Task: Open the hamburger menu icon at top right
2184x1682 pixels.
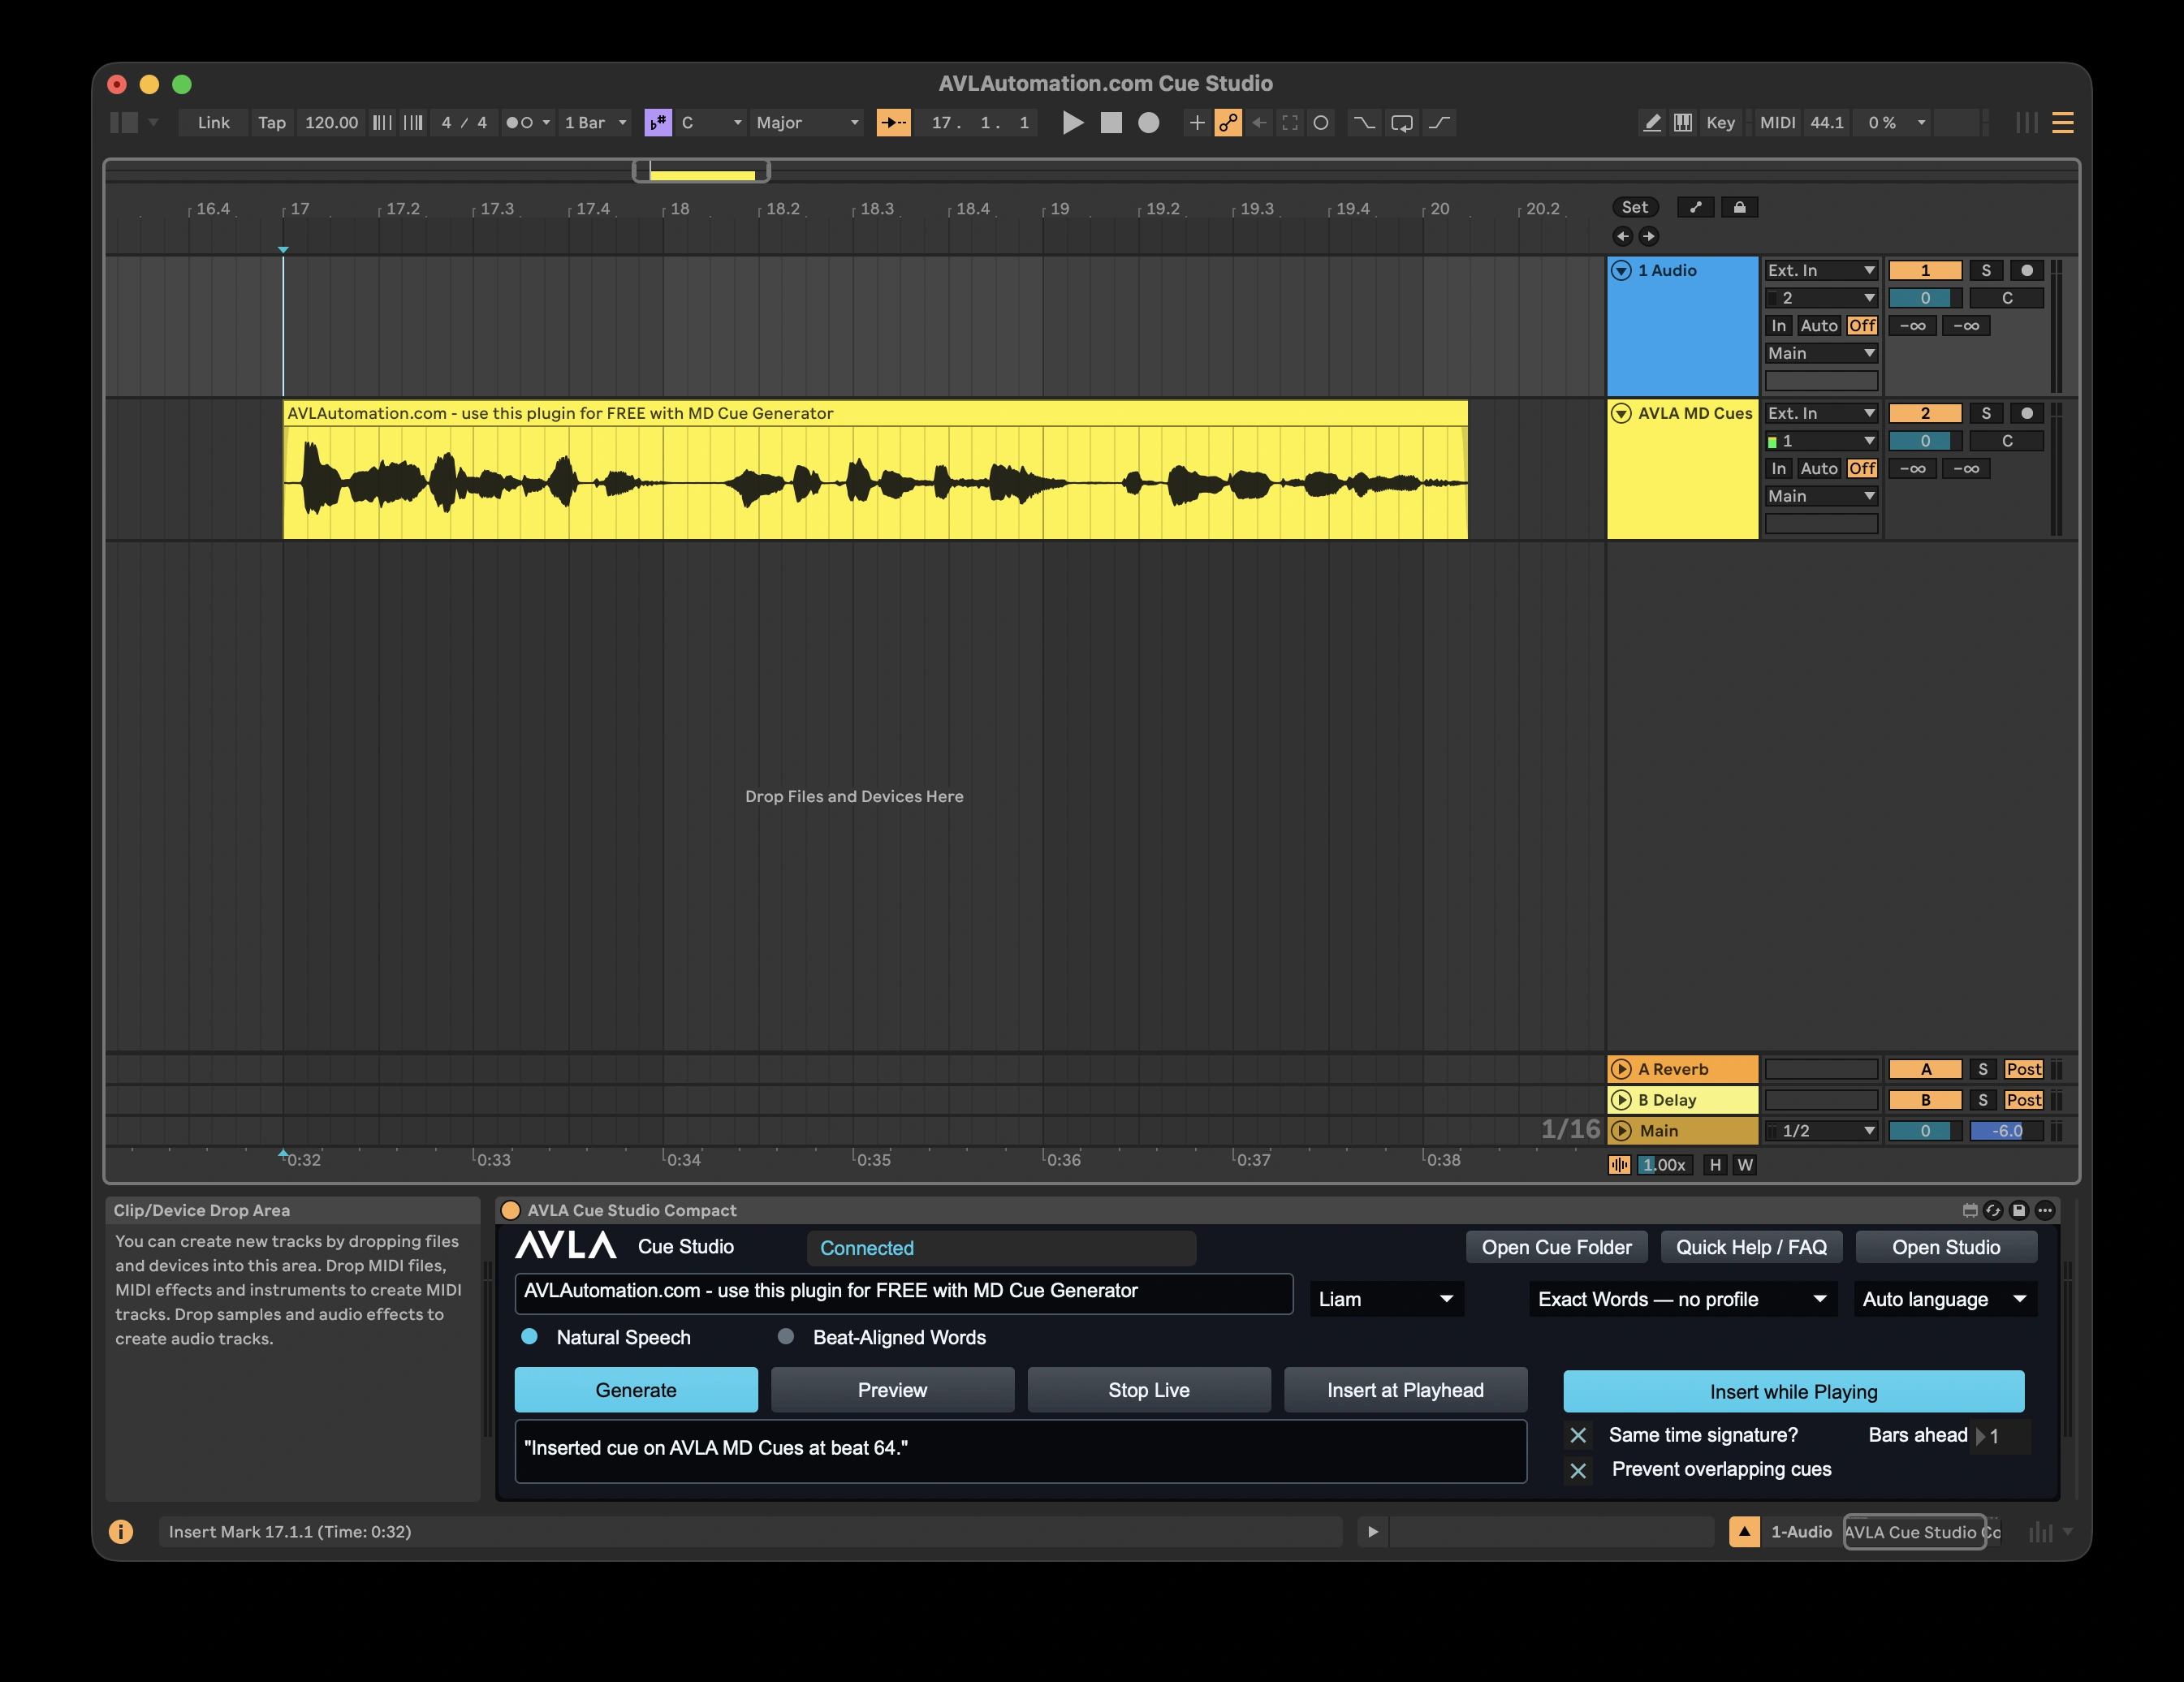Action: (2063, 123)
